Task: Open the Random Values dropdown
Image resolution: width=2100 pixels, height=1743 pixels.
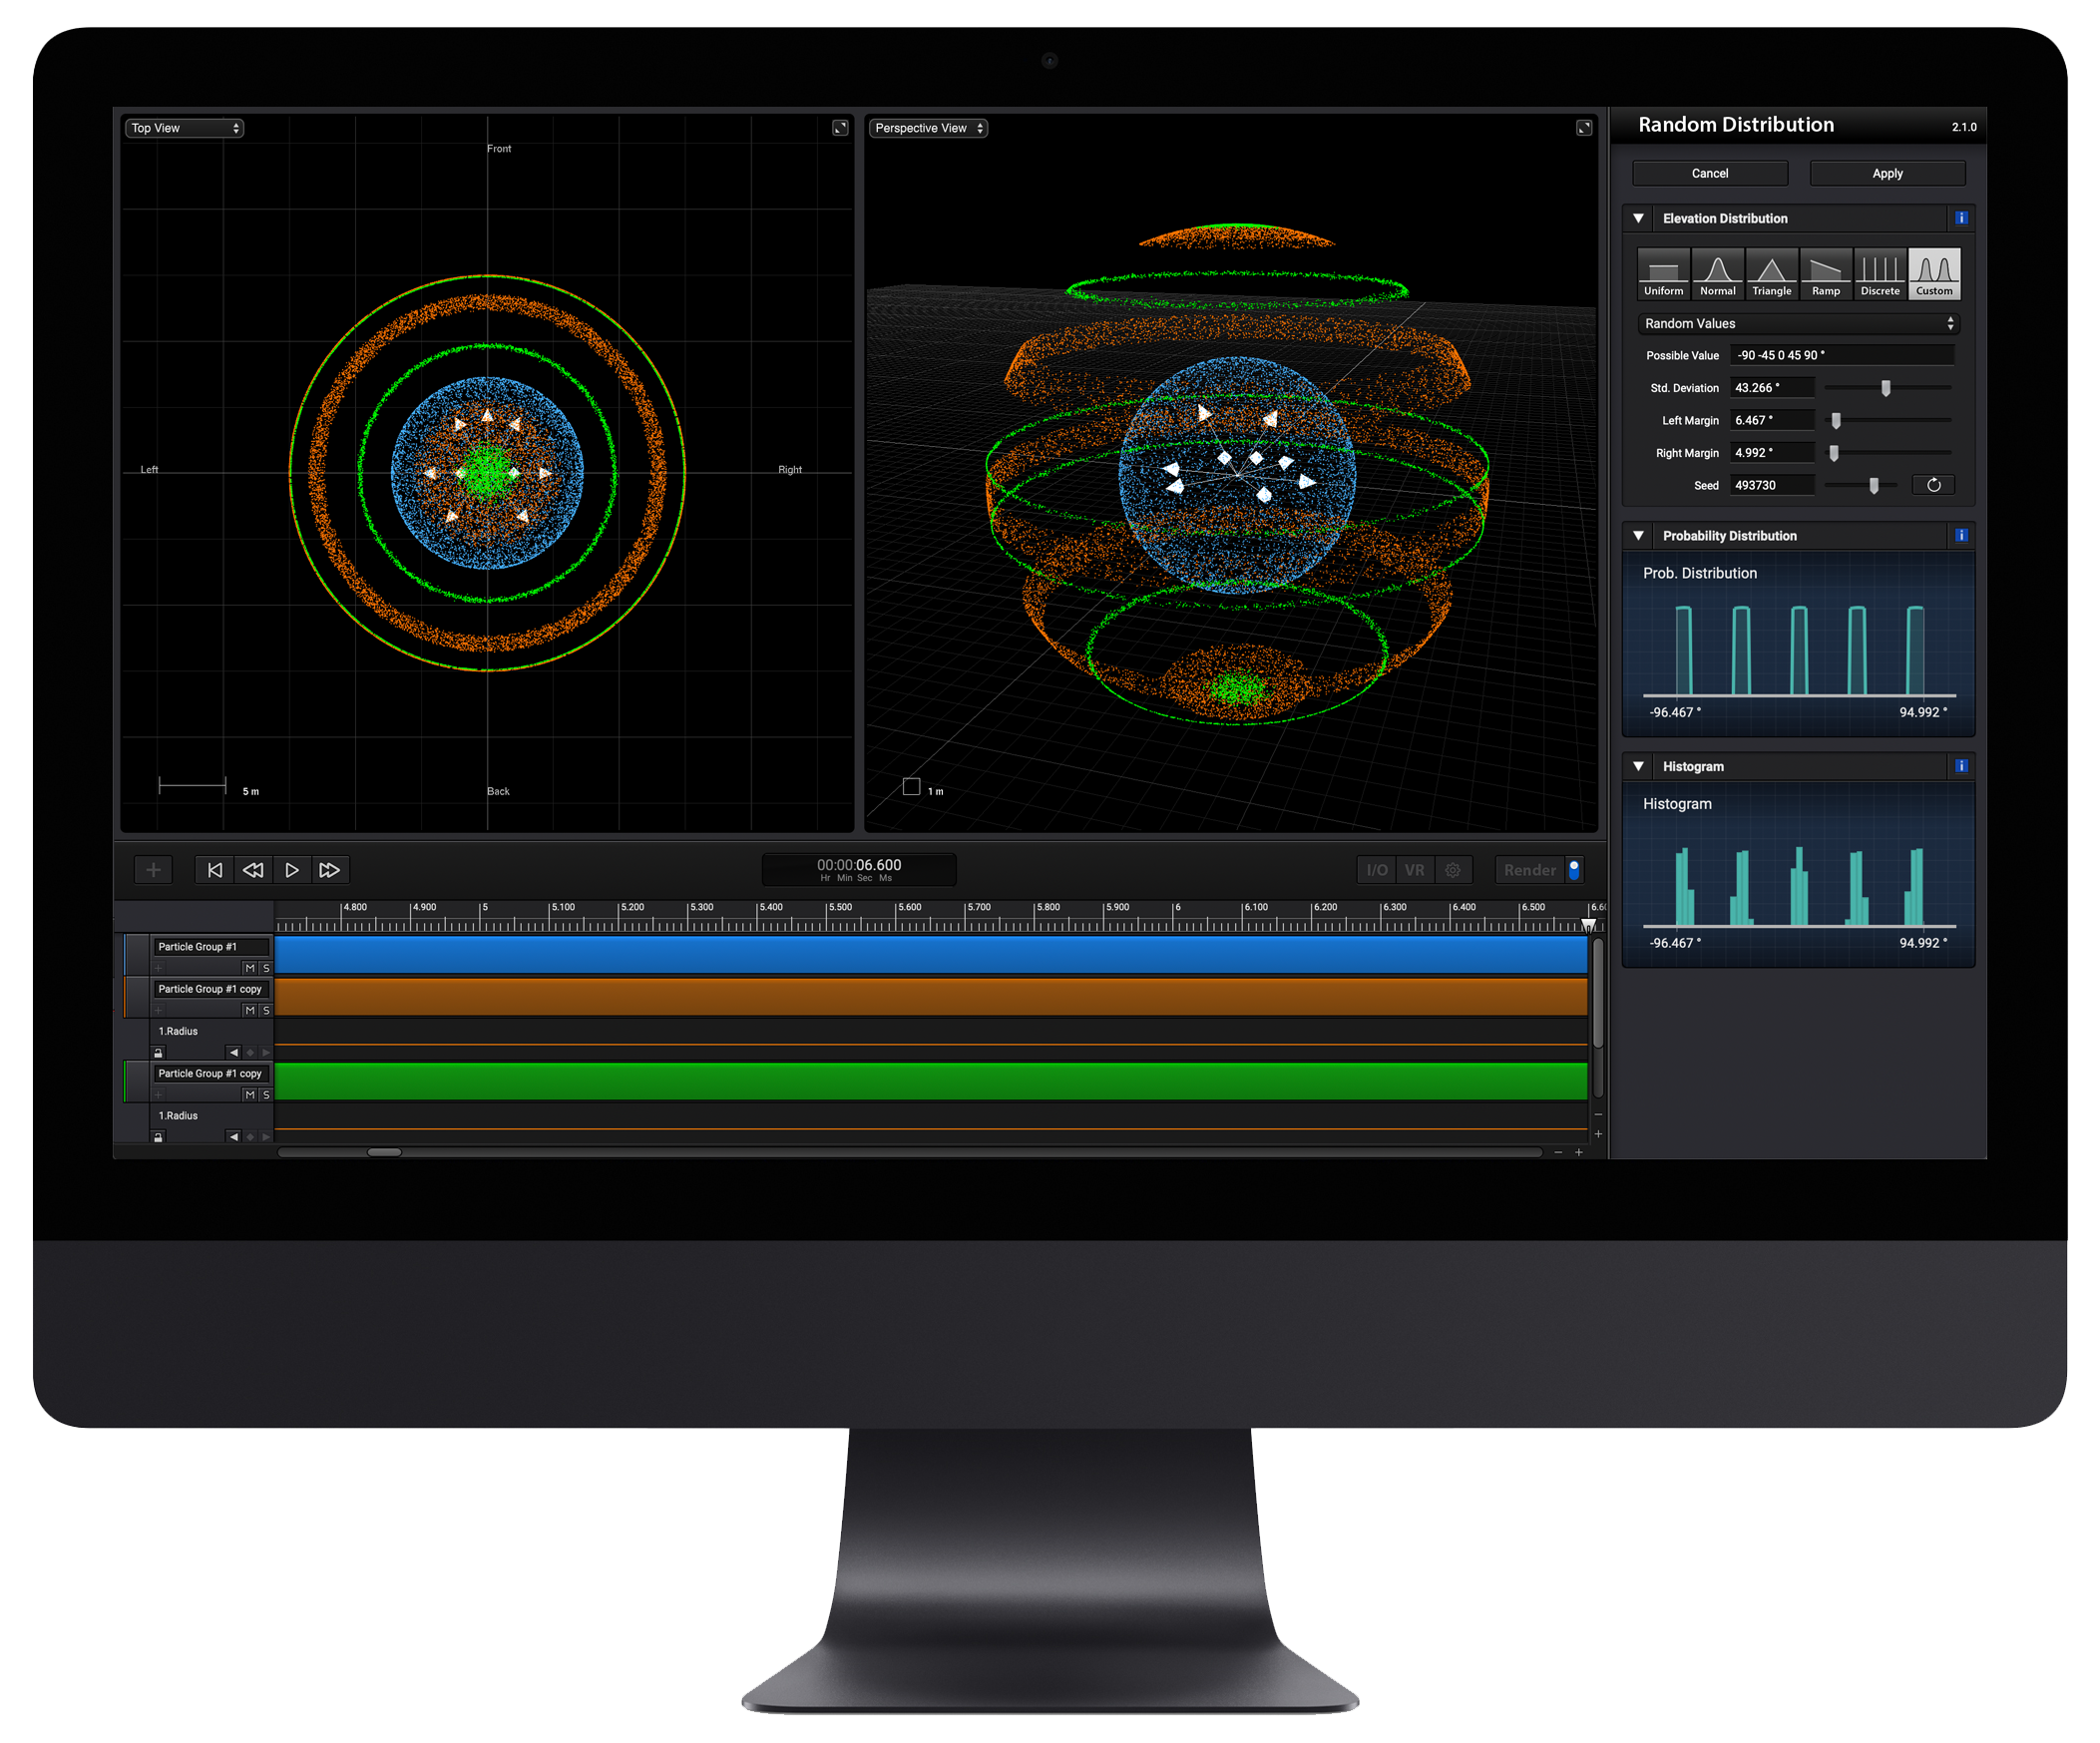Action: tap(1798, 323)
